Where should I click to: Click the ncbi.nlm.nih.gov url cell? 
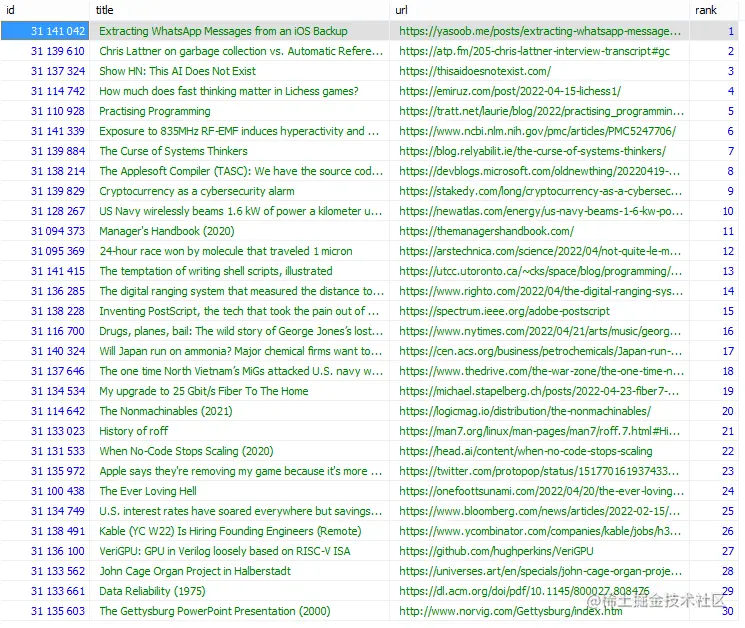point(539,131)
